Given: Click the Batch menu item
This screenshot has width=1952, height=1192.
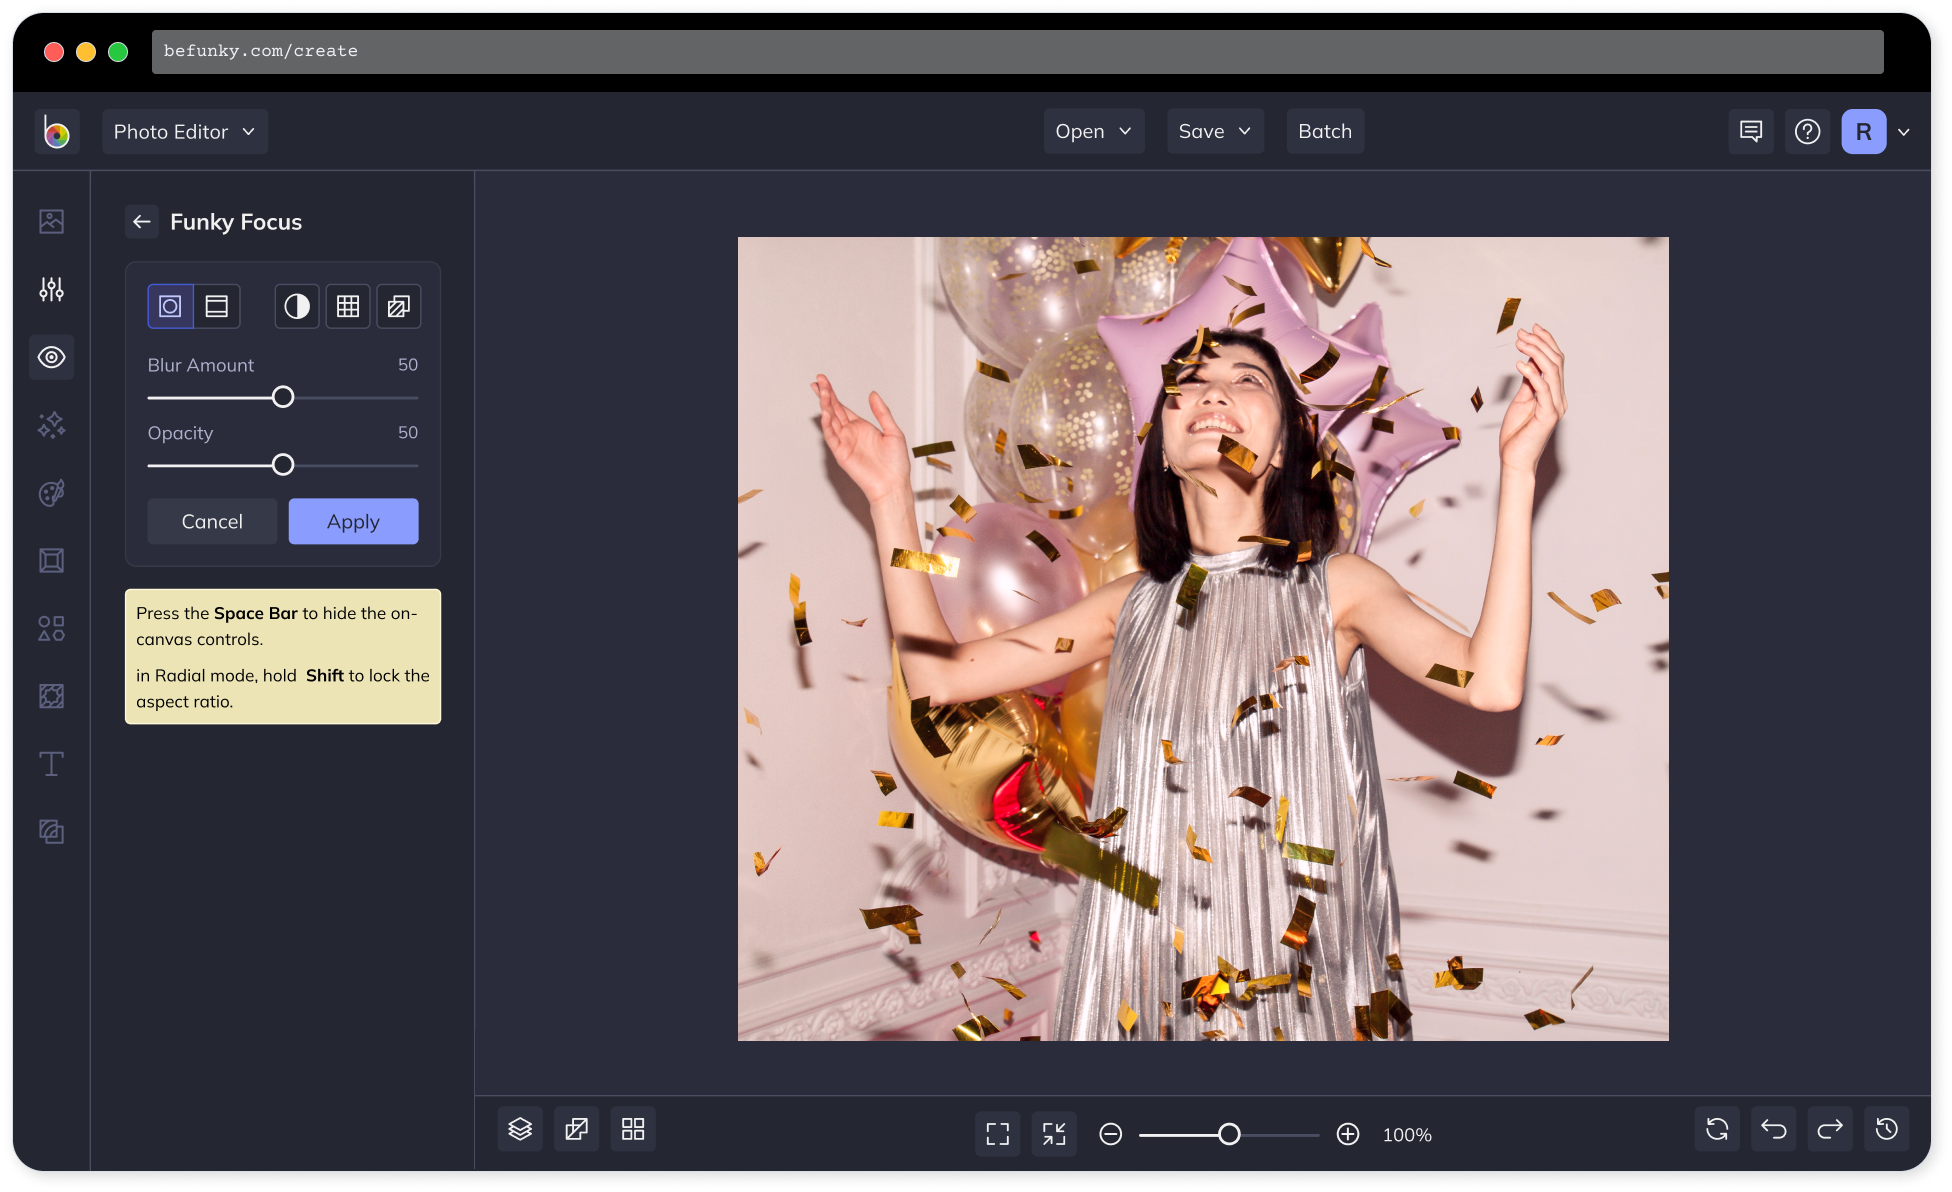Looking at the screenshot, I should (1325, 132).
